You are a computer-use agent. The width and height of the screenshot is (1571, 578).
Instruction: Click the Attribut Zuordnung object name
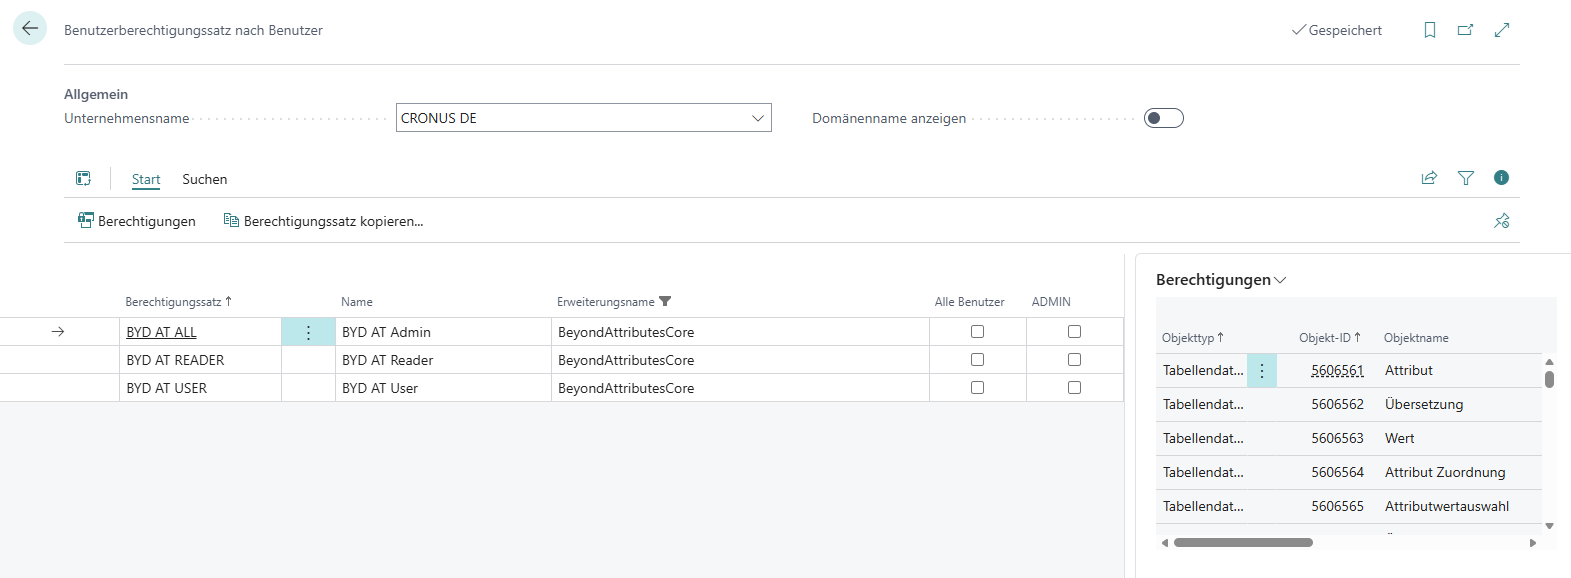[x=1445, y=472]
